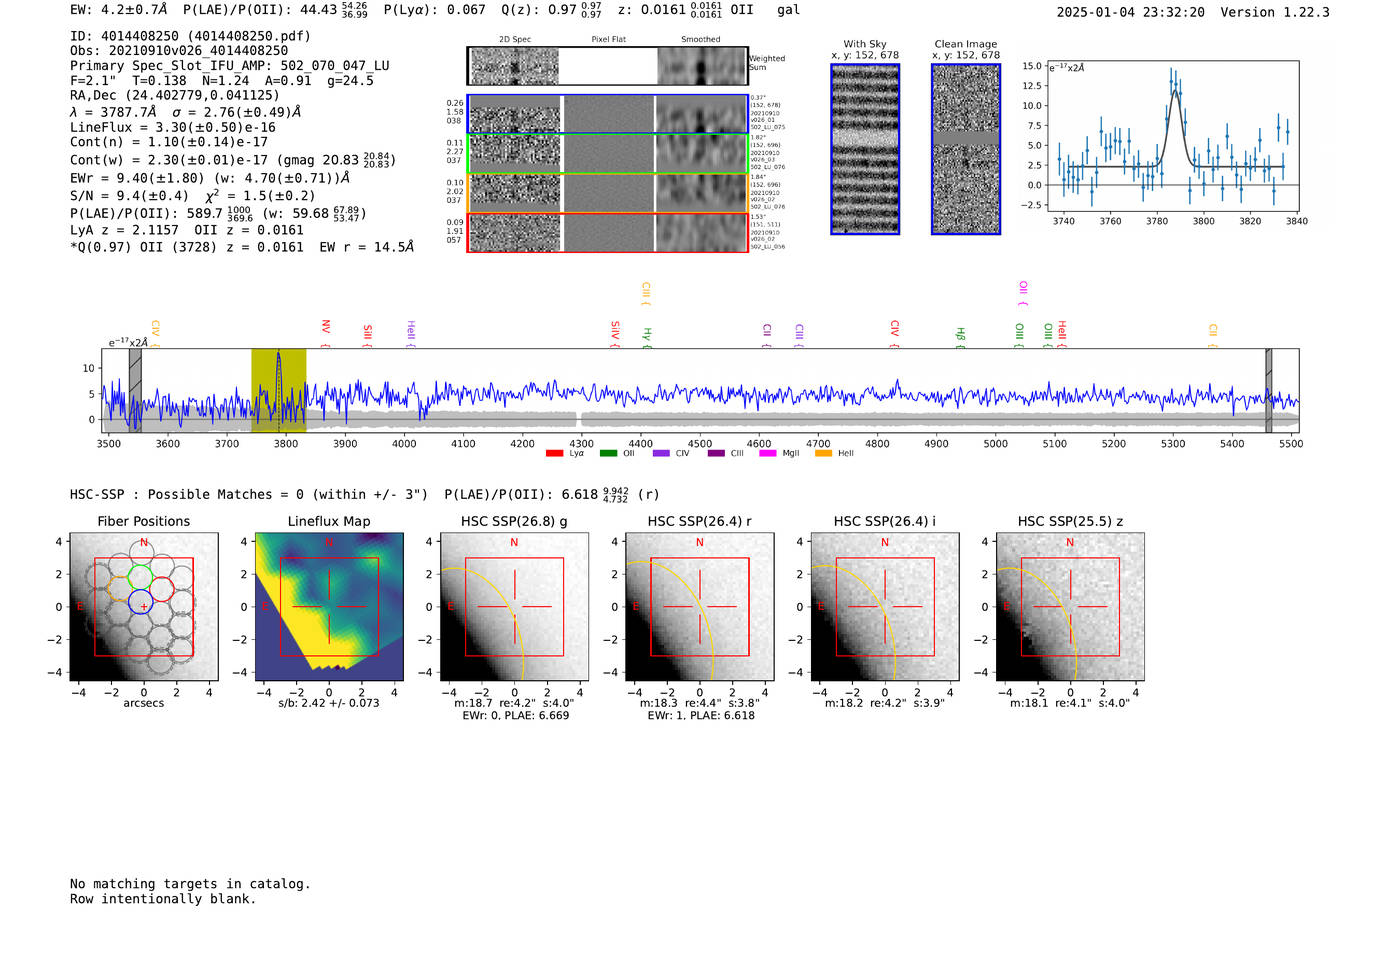Open the HSC SSP(26.4) i image
The width and height of the screenshot is (1400, 953).
[885, 607]
